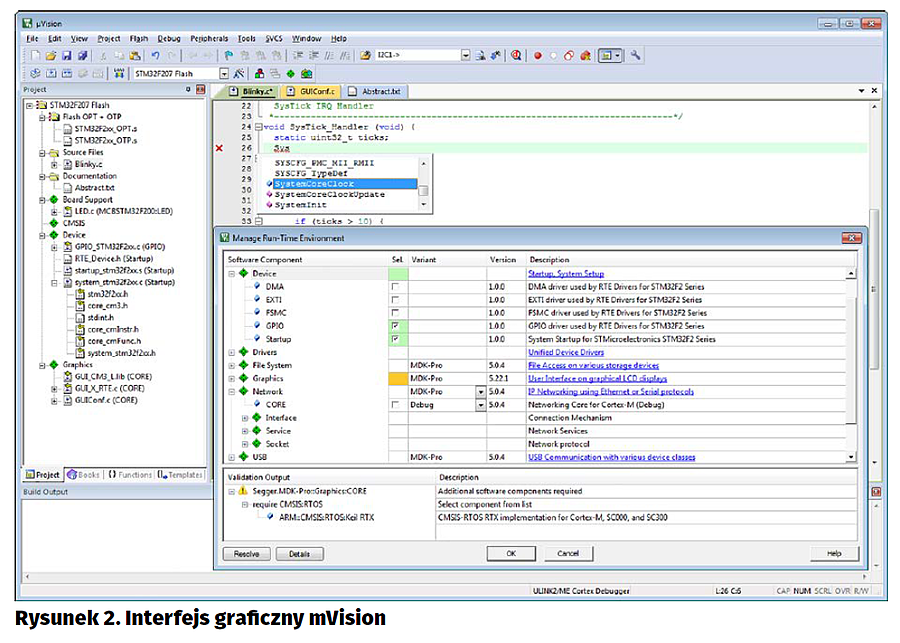Open the Unified Device Drivers link
Image resolution: width=900 pixels, height=643 pixels.
point(565,352)
